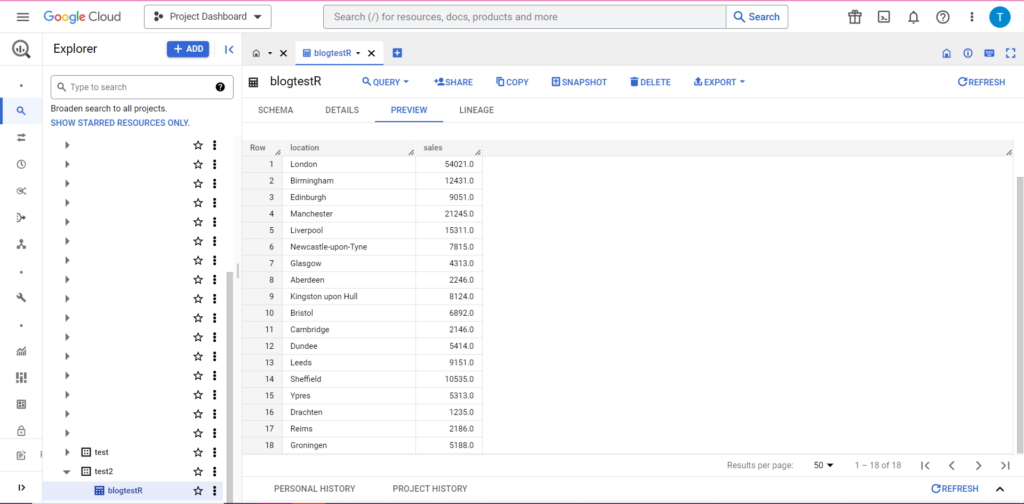The width and height of the screenshot is (1024, 504).
Task: Click the SHOW STARRED RESOURCES ONLY link
Action: [x=120, y=123]
